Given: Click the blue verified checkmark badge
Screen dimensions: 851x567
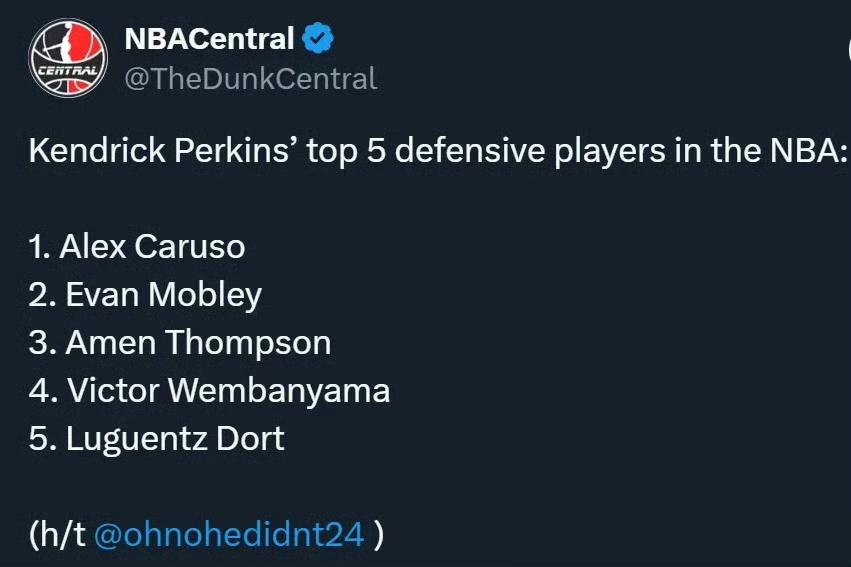Looking at the screenshot, I should [318, 38].
